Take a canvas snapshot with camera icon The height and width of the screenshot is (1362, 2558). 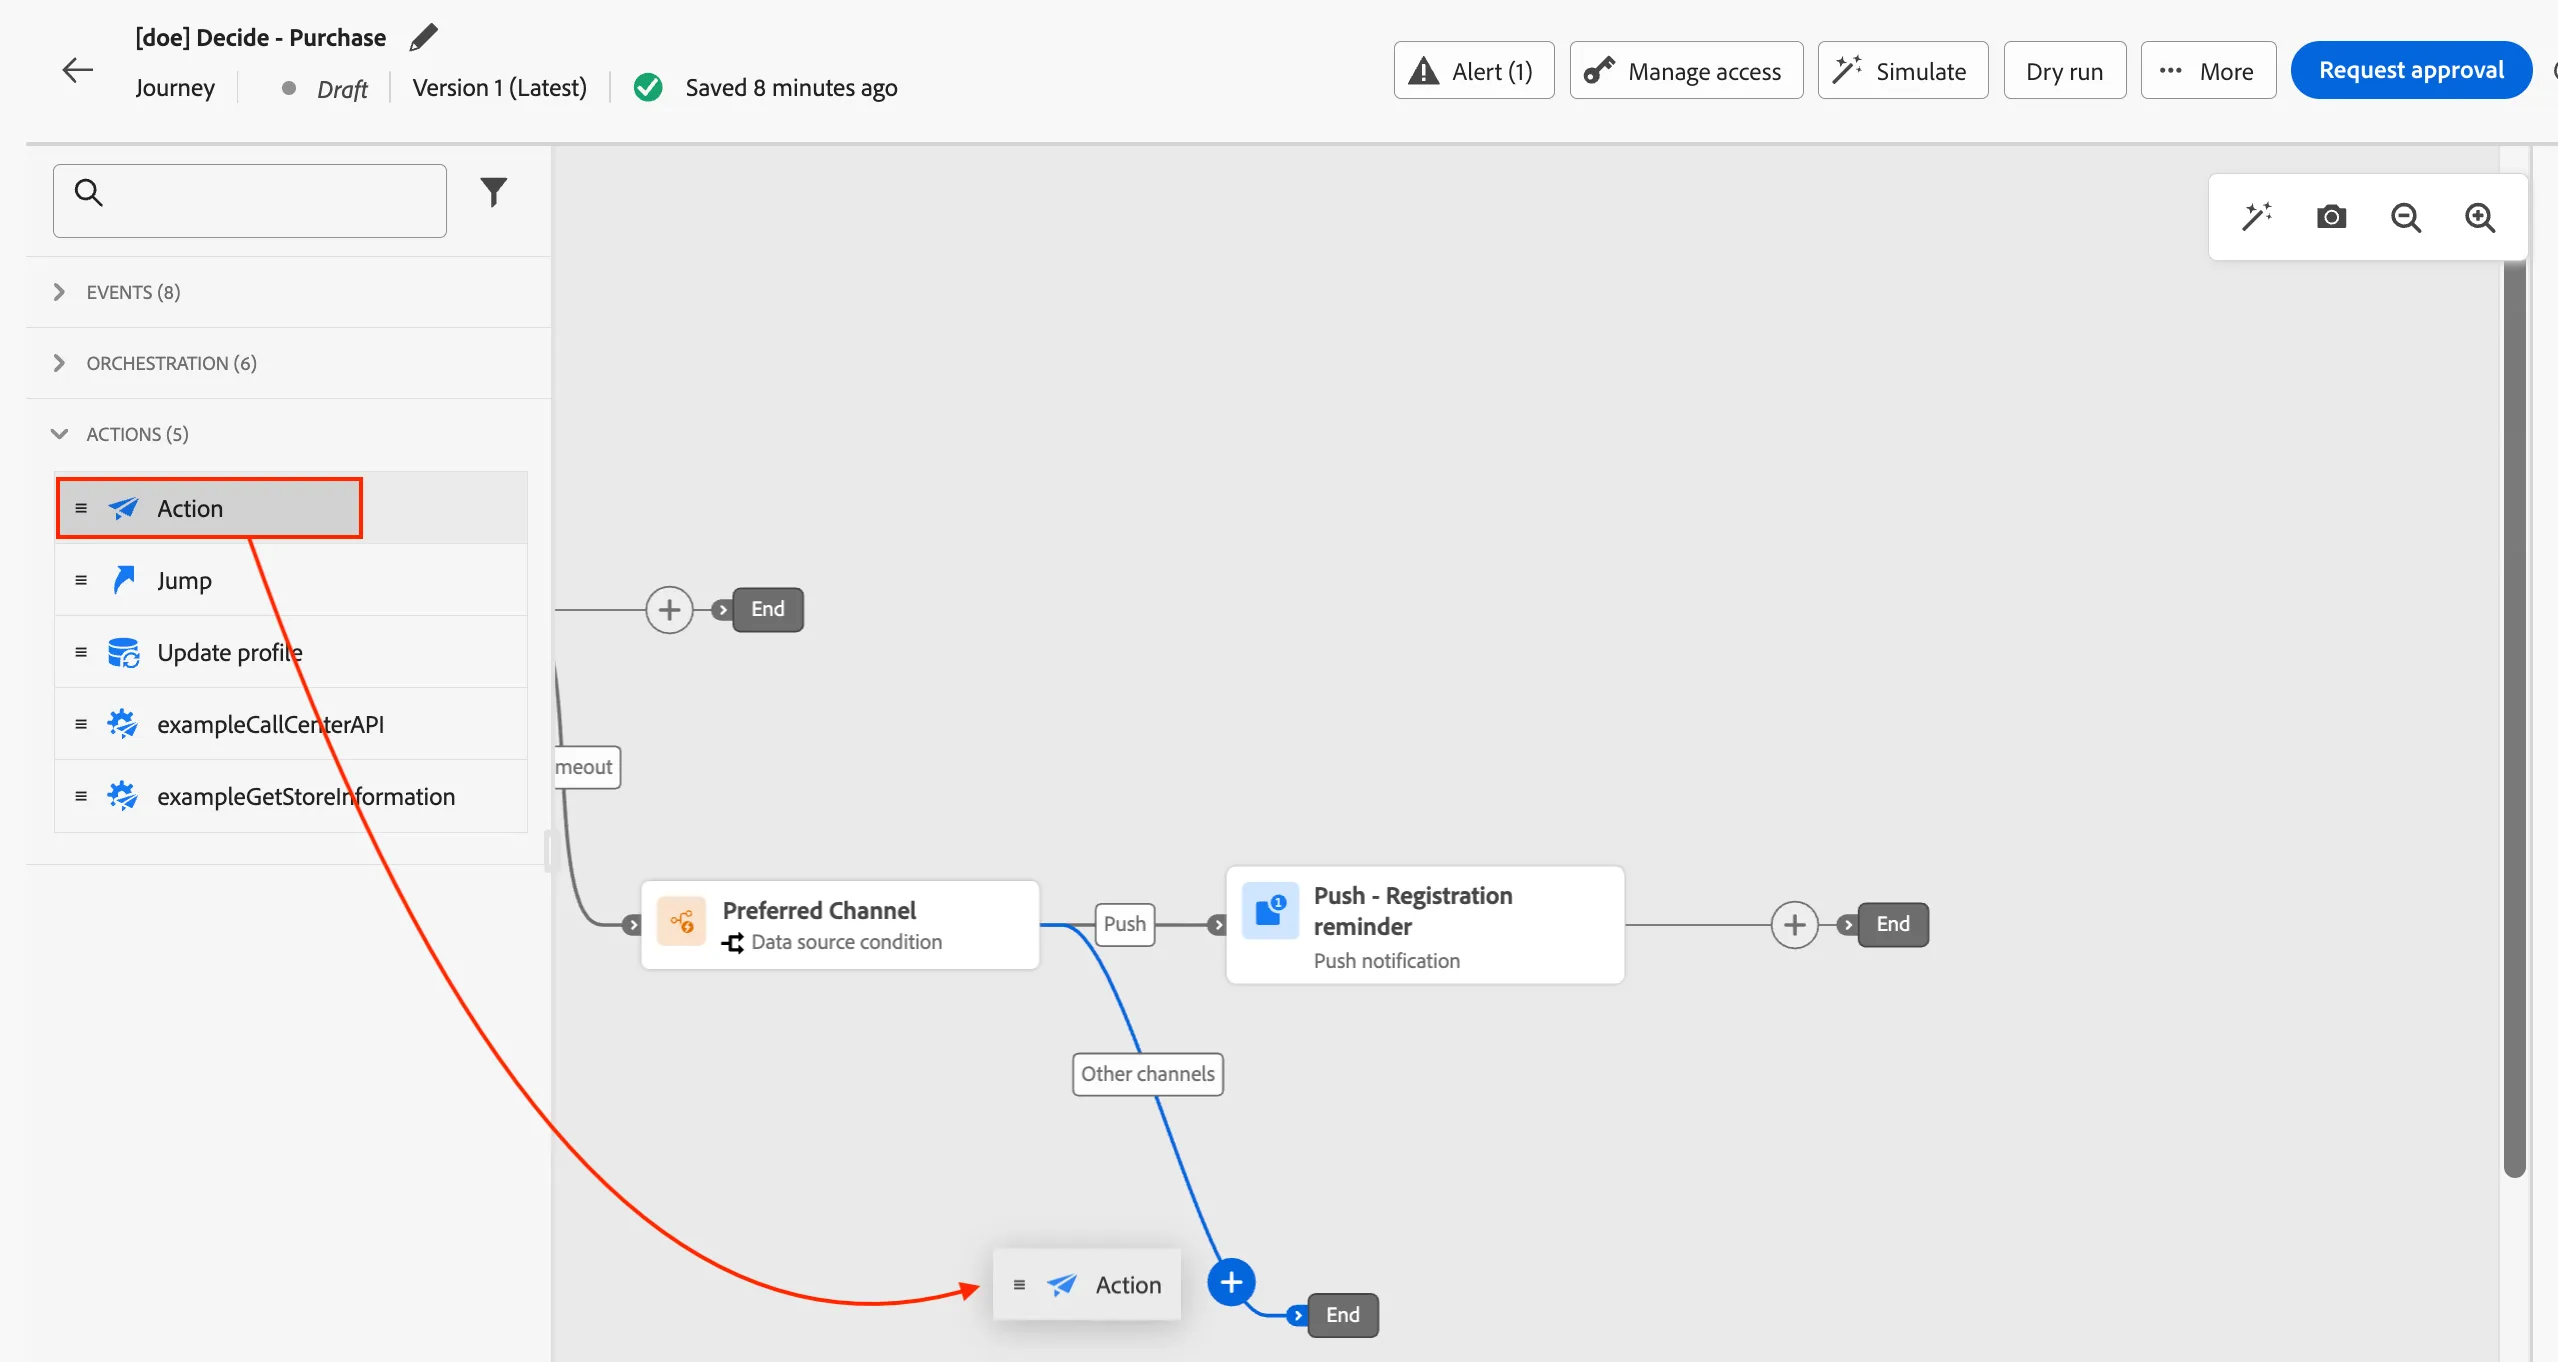coord(2331,217)
